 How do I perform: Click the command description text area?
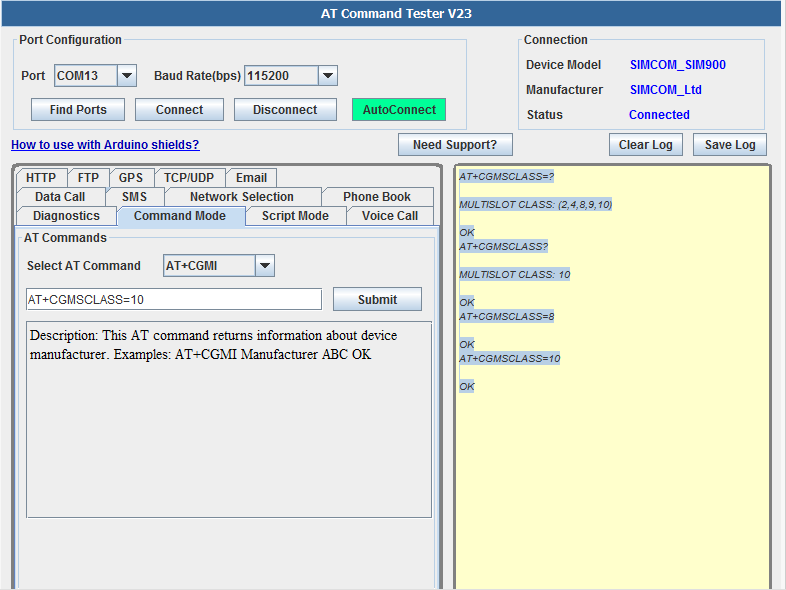tap(229, 420)
